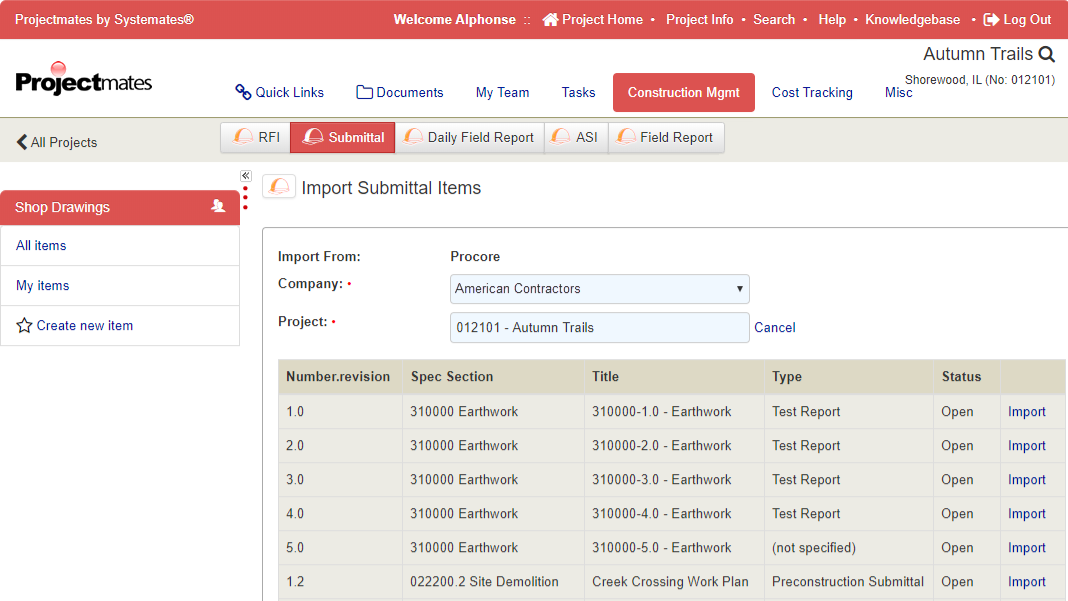Import the 1.0 Earthwork submittal
The width and height of the screenshot is (1068, 601).
1026,412
